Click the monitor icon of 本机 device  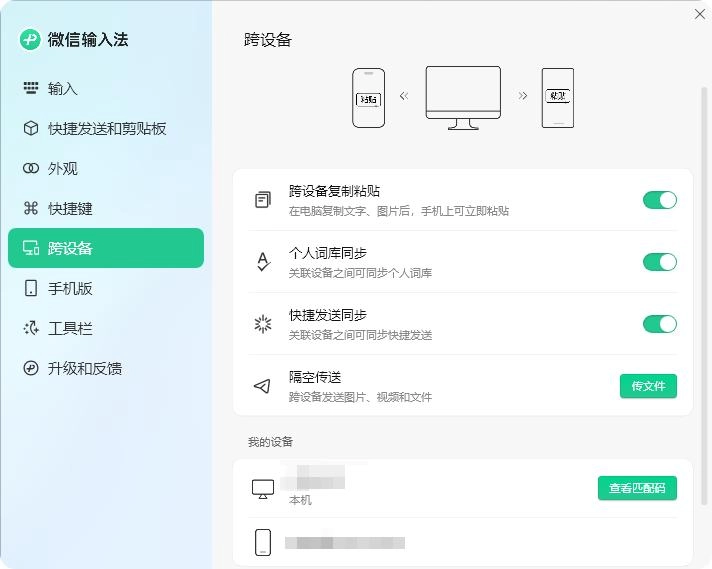click(x=263, y=489)
